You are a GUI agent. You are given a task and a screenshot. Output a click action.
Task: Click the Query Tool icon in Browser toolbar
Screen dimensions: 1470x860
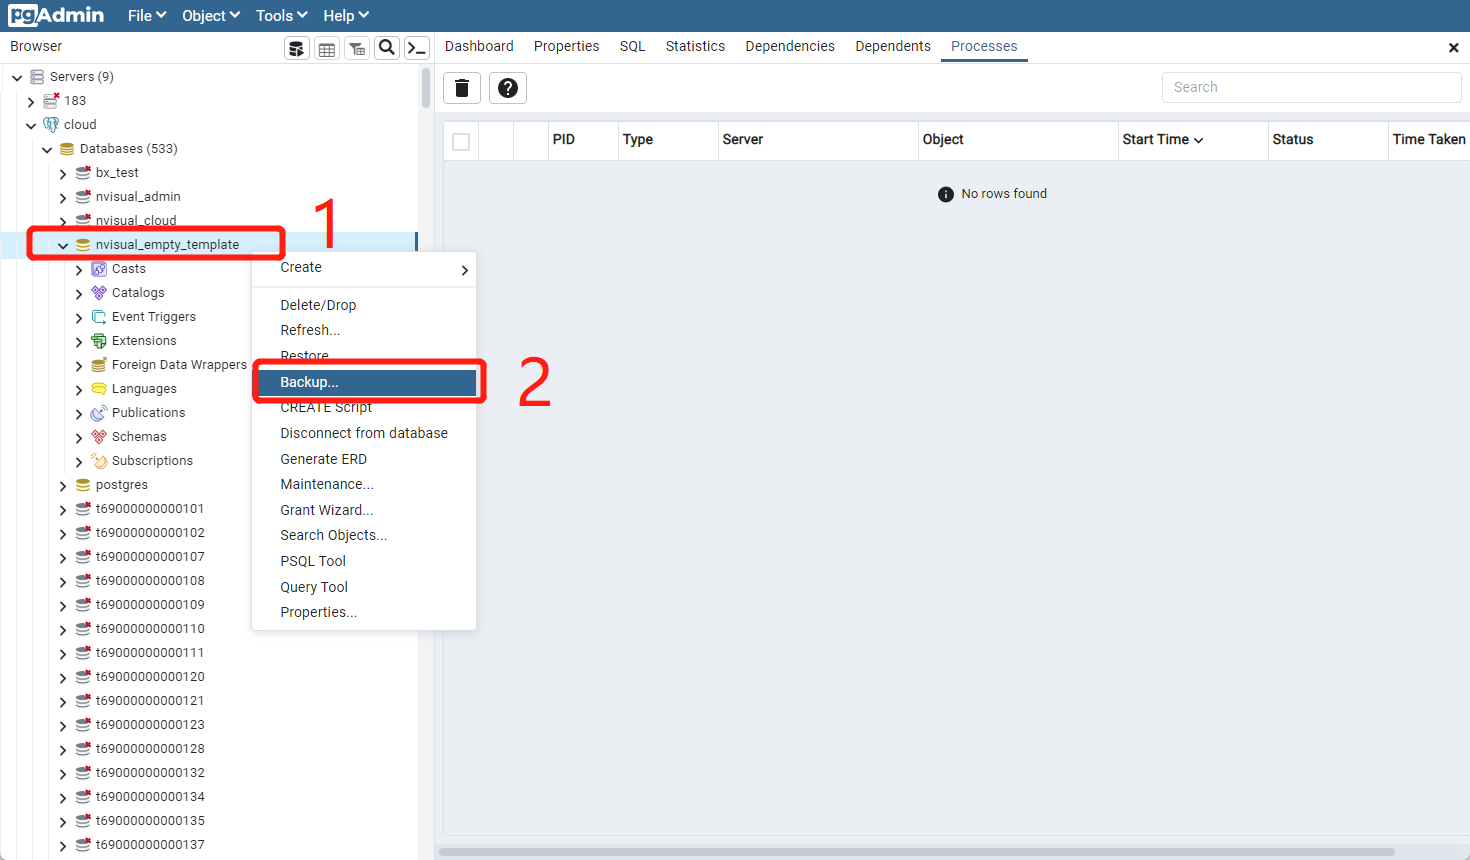[297, 48]
